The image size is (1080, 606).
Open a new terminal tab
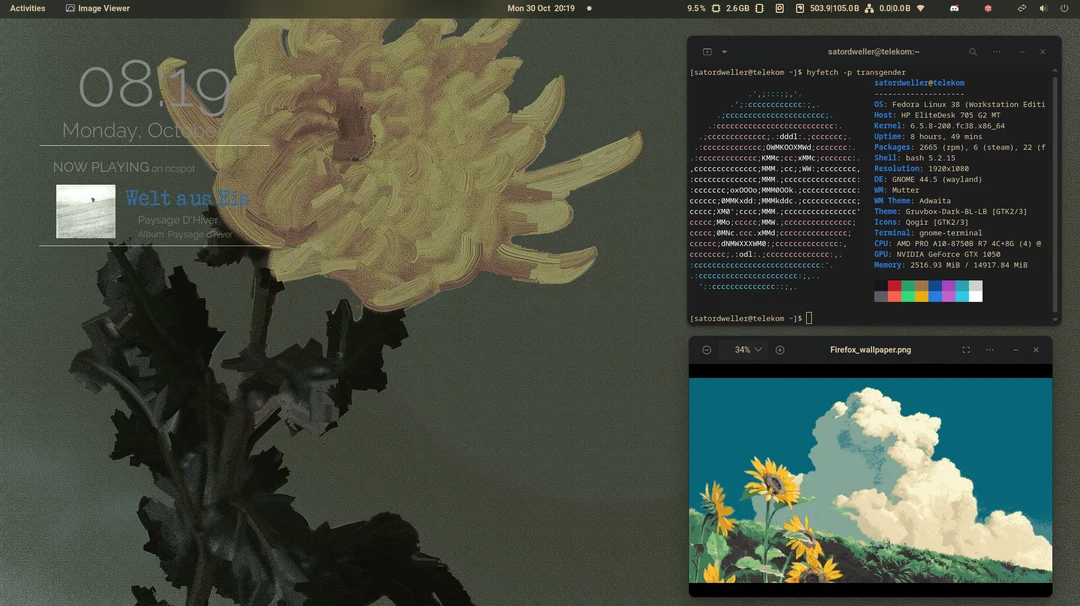(x=708, y=51)
